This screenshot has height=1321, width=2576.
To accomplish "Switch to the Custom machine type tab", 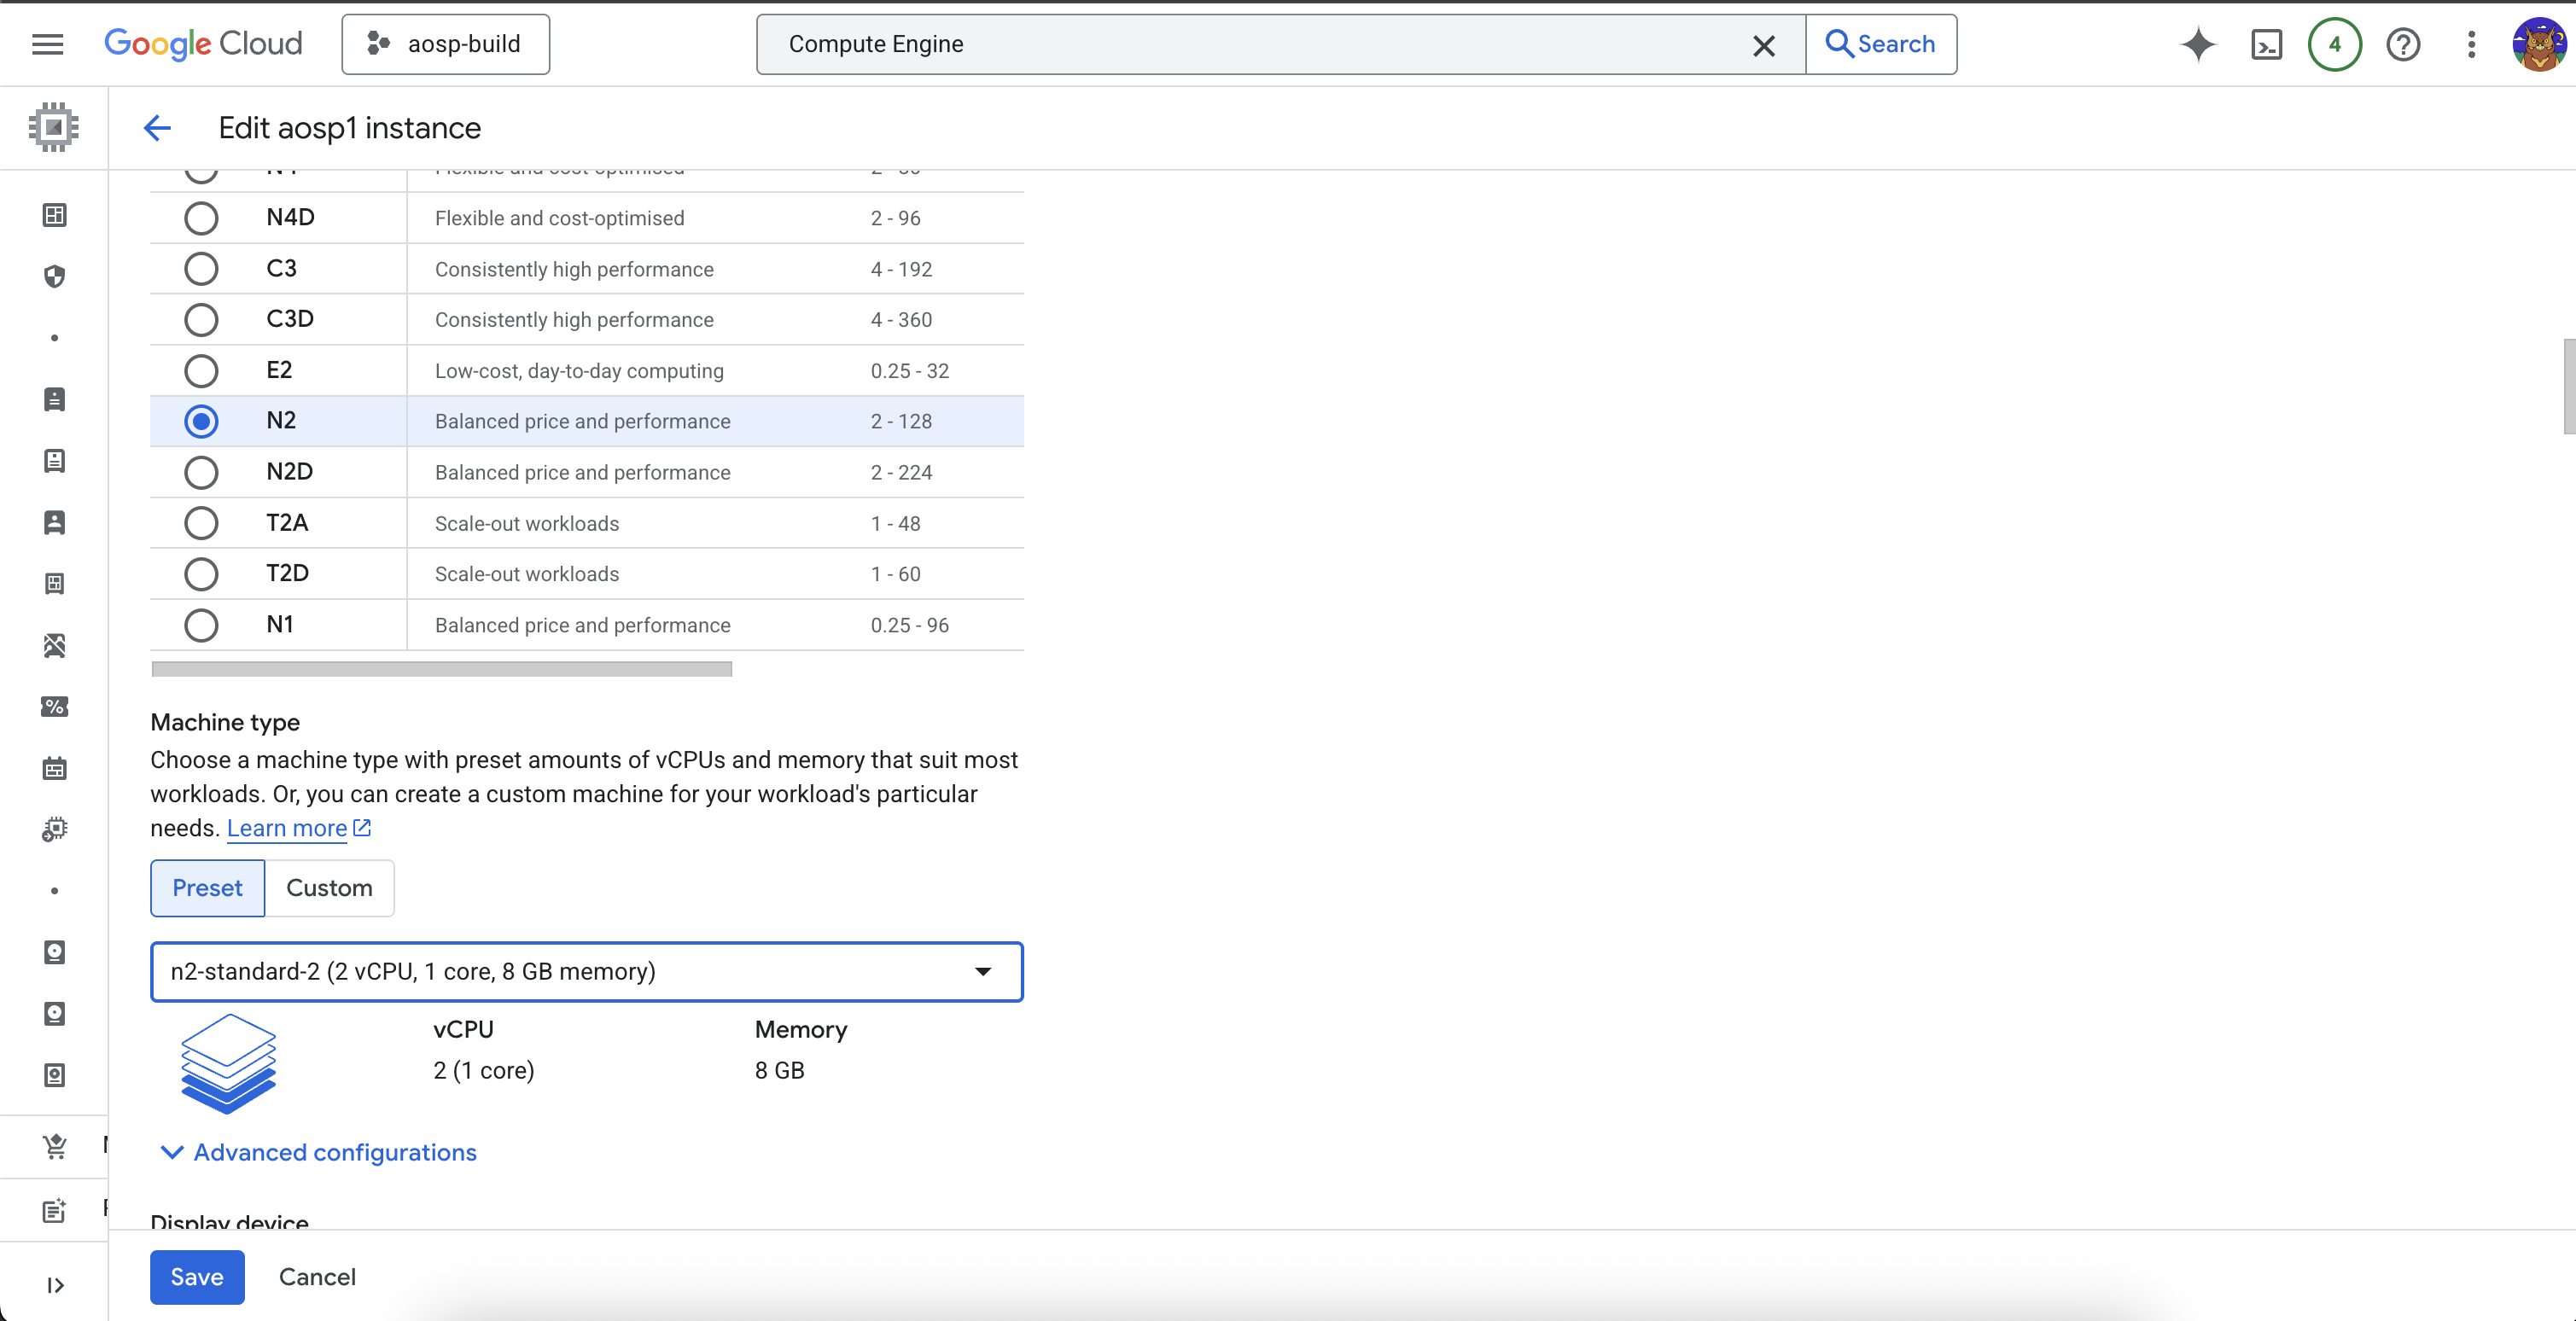I will tap(329, 888).
